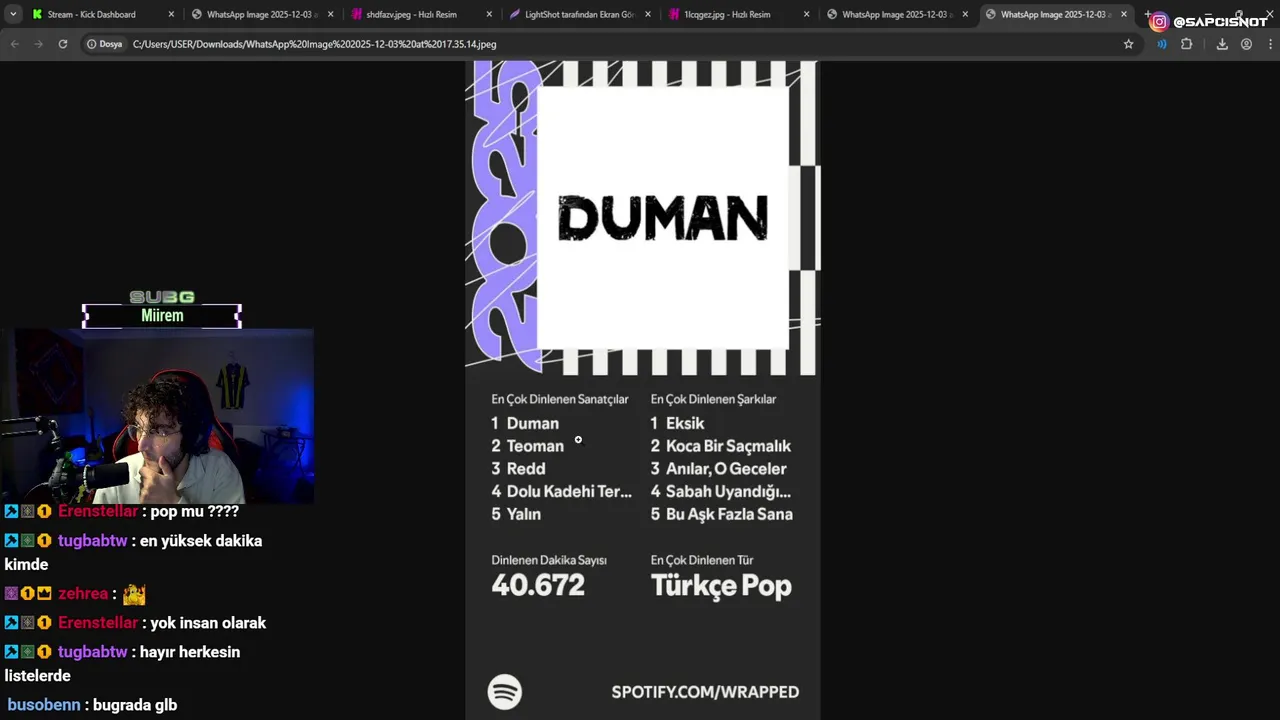Open the Dosya site info chip
This screenshot has width=1280, height=720.
point(104,44)
